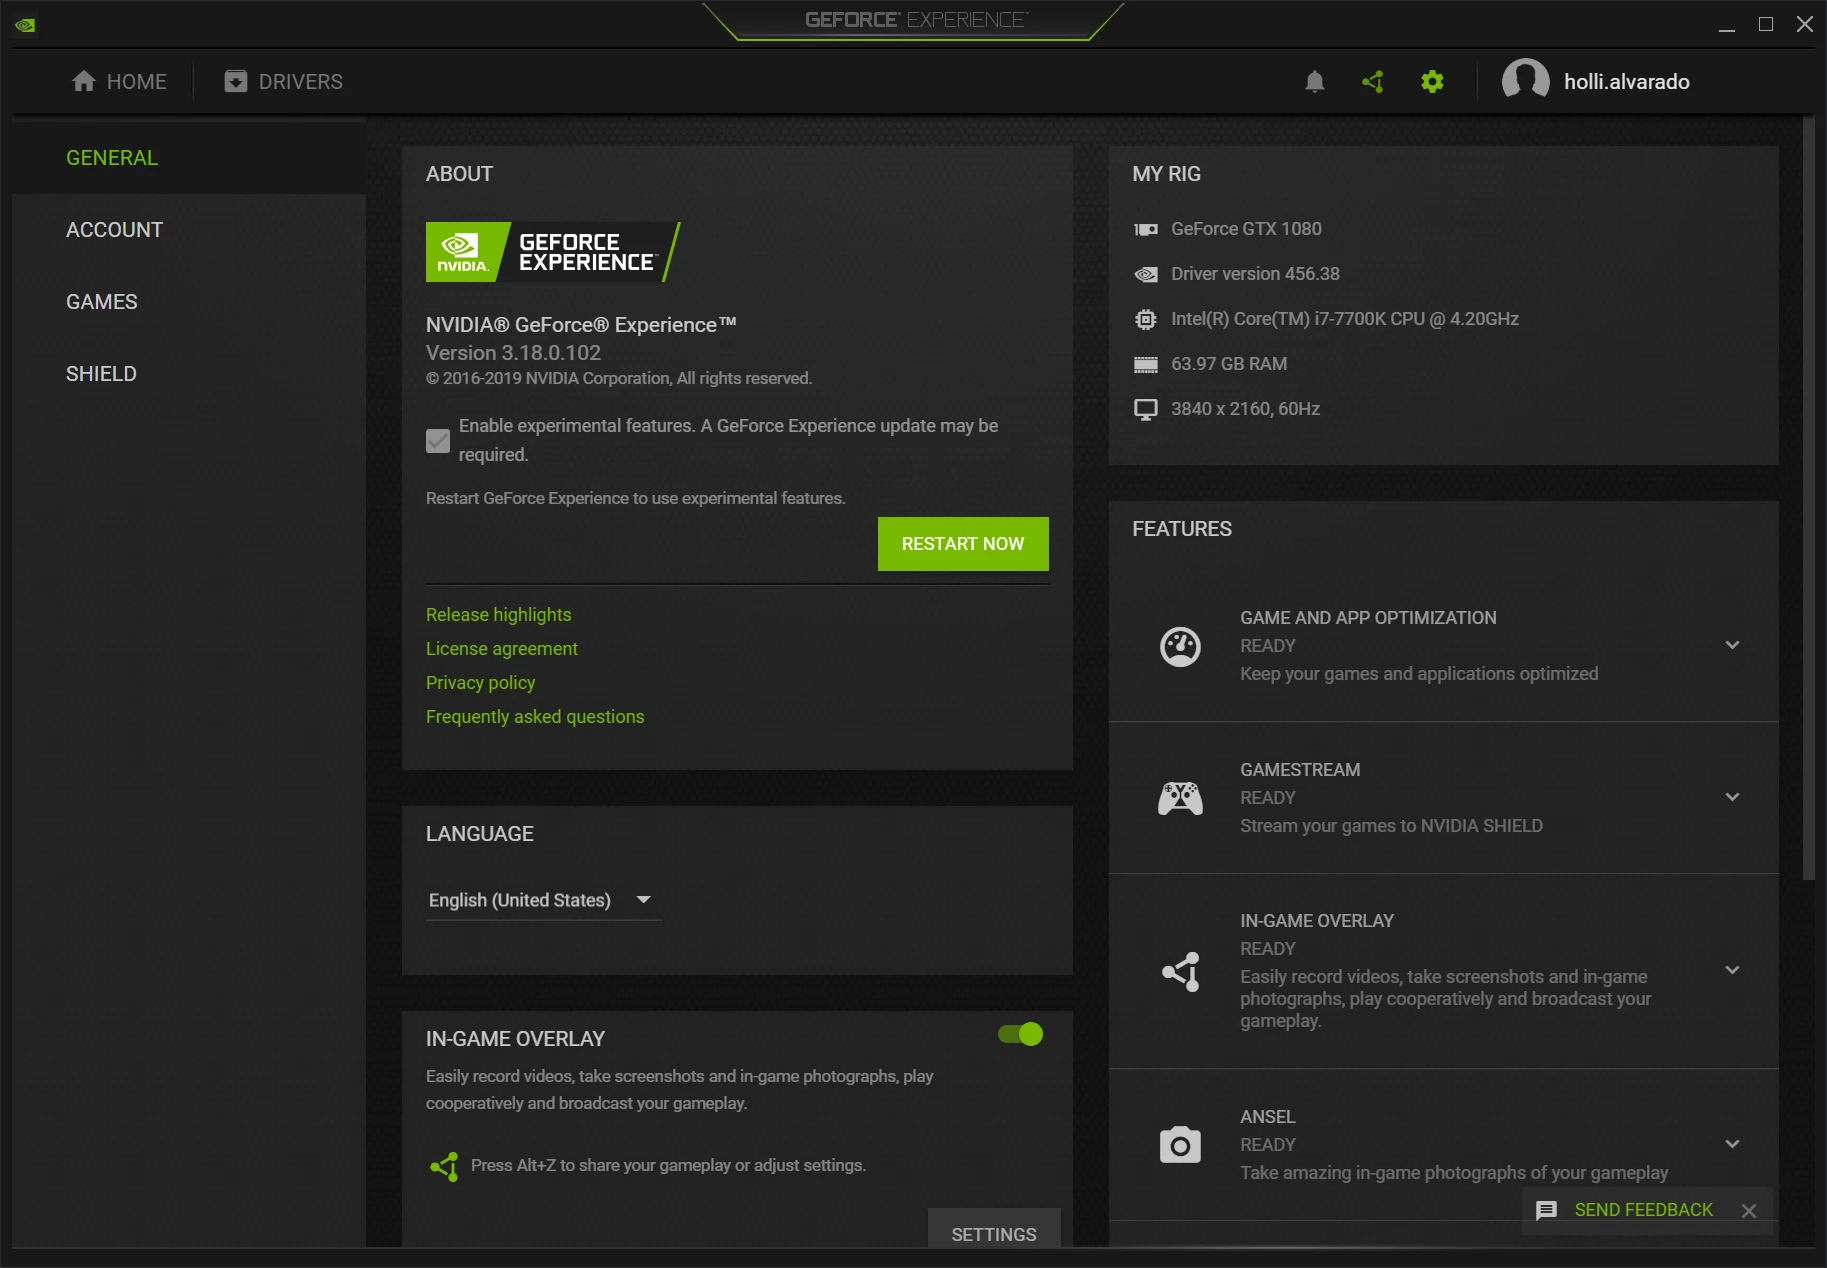
Task: Click the share icon in In-Game Overlay feature row
Action: point(1180,971)
